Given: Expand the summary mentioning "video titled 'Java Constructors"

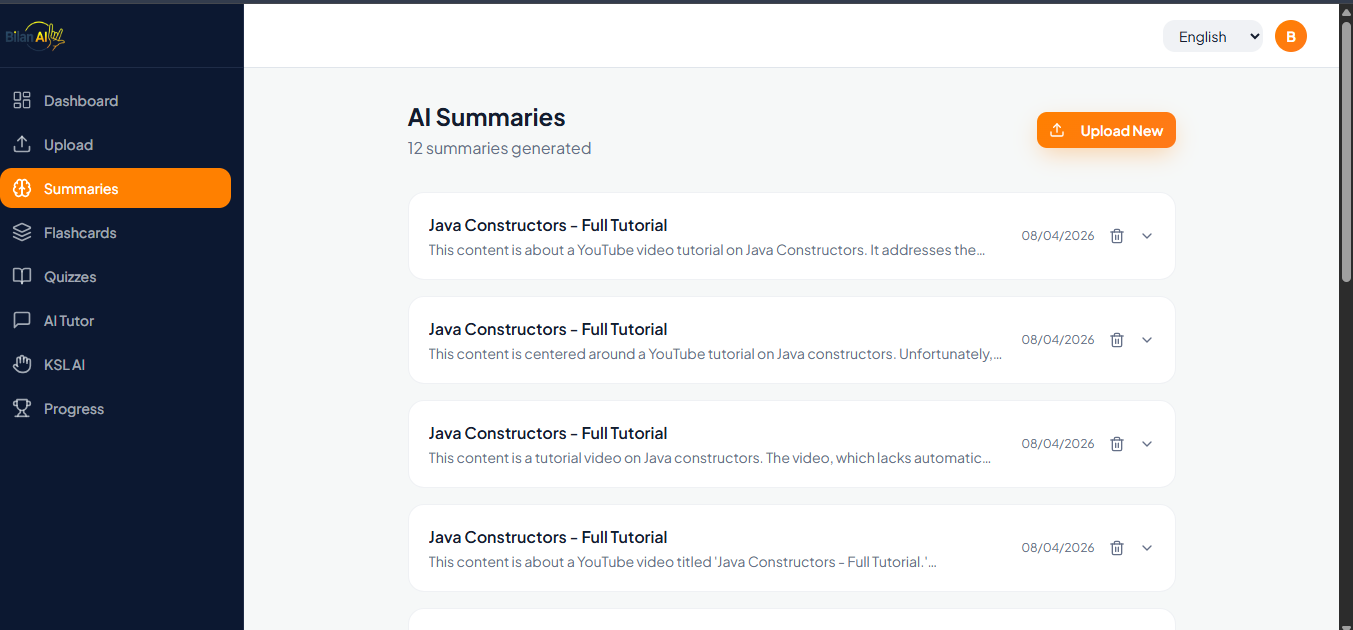Looking at the screenshot, I should (x=1147, y=548).
